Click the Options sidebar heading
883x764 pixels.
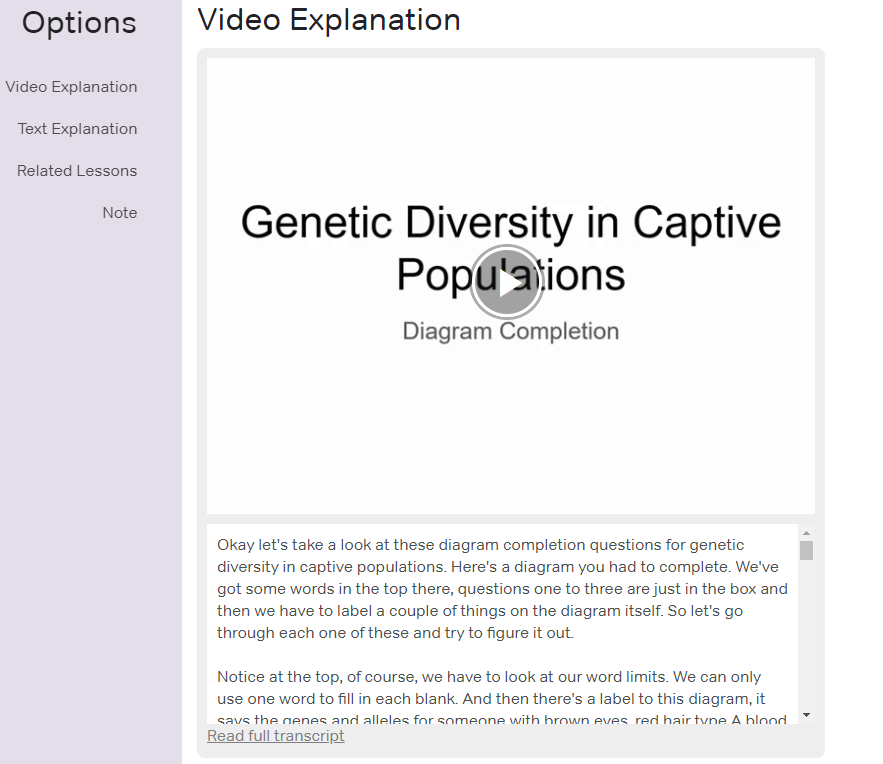pos(79,23)
